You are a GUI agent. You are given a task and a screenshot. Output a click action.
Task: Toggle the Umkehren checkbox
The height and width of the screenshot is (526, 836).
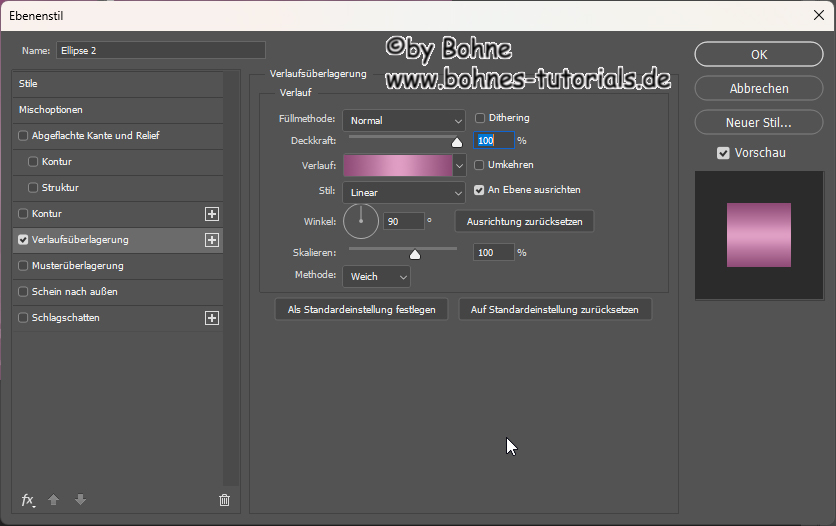click(x=480, y=165)
